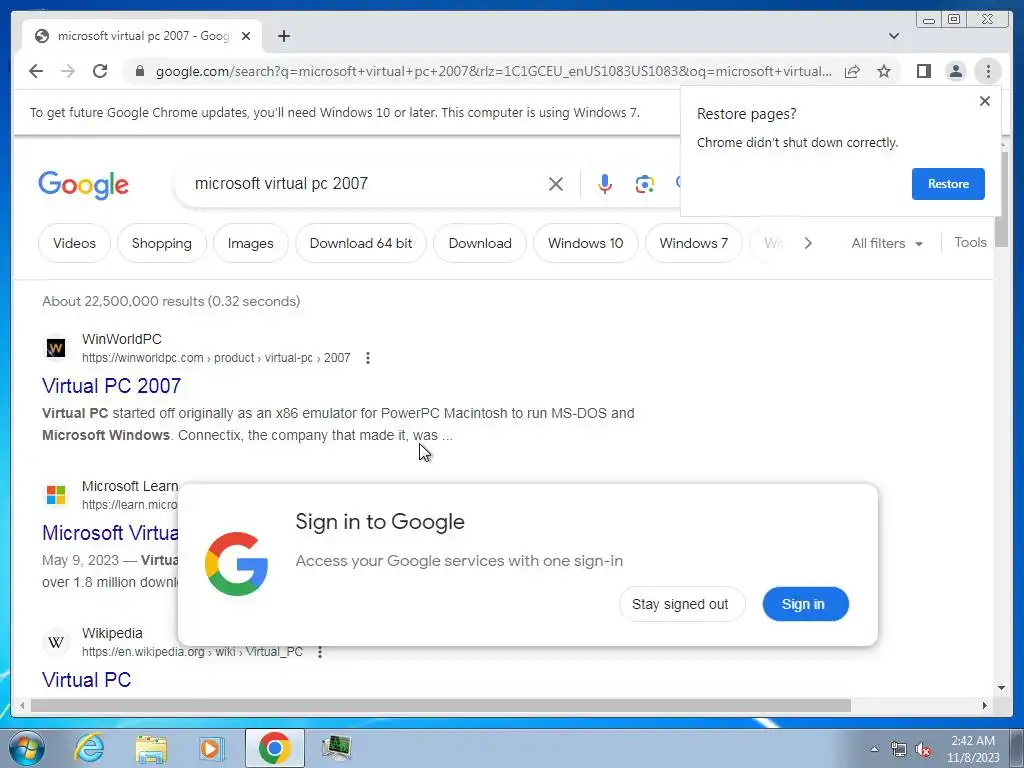
Task: Click the Restore button in the popup
Action: tap(948, 184)
